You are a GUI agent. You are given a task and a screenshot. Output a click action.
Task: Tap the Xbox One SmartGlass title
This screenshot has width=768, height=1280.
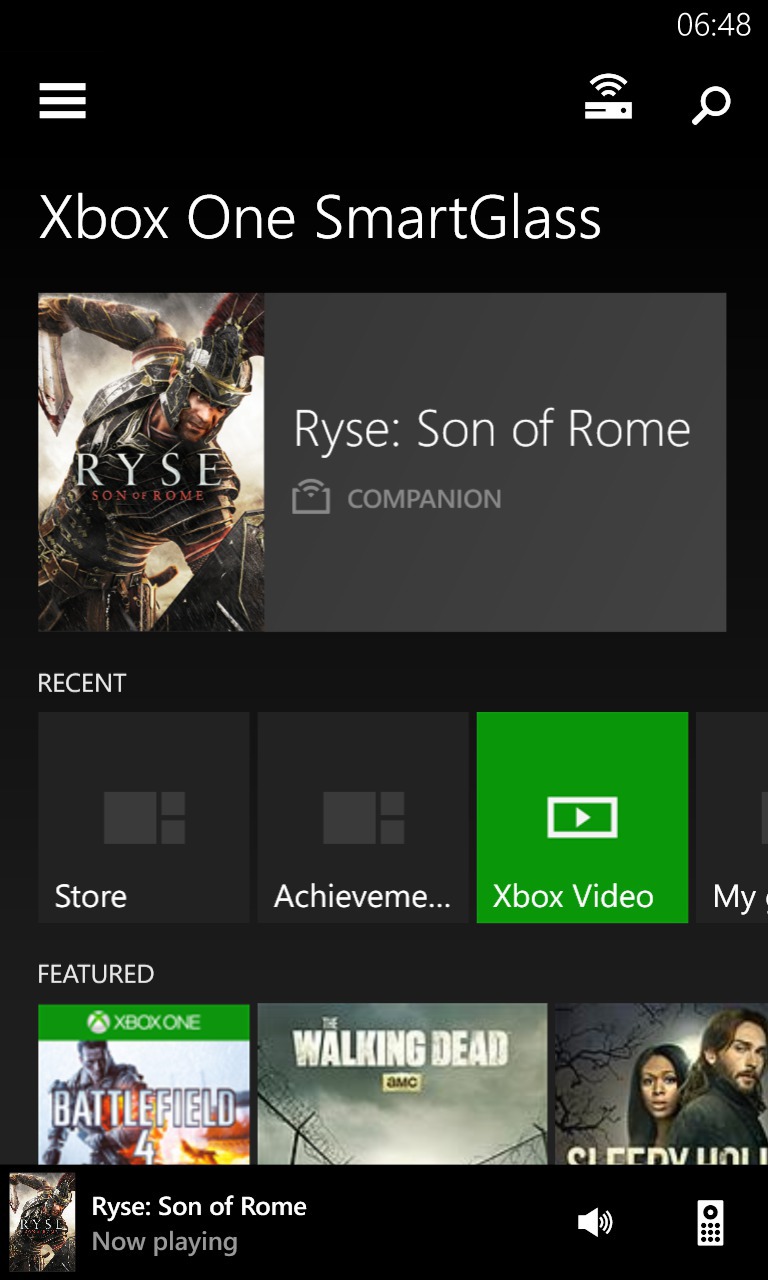[320, 218]
